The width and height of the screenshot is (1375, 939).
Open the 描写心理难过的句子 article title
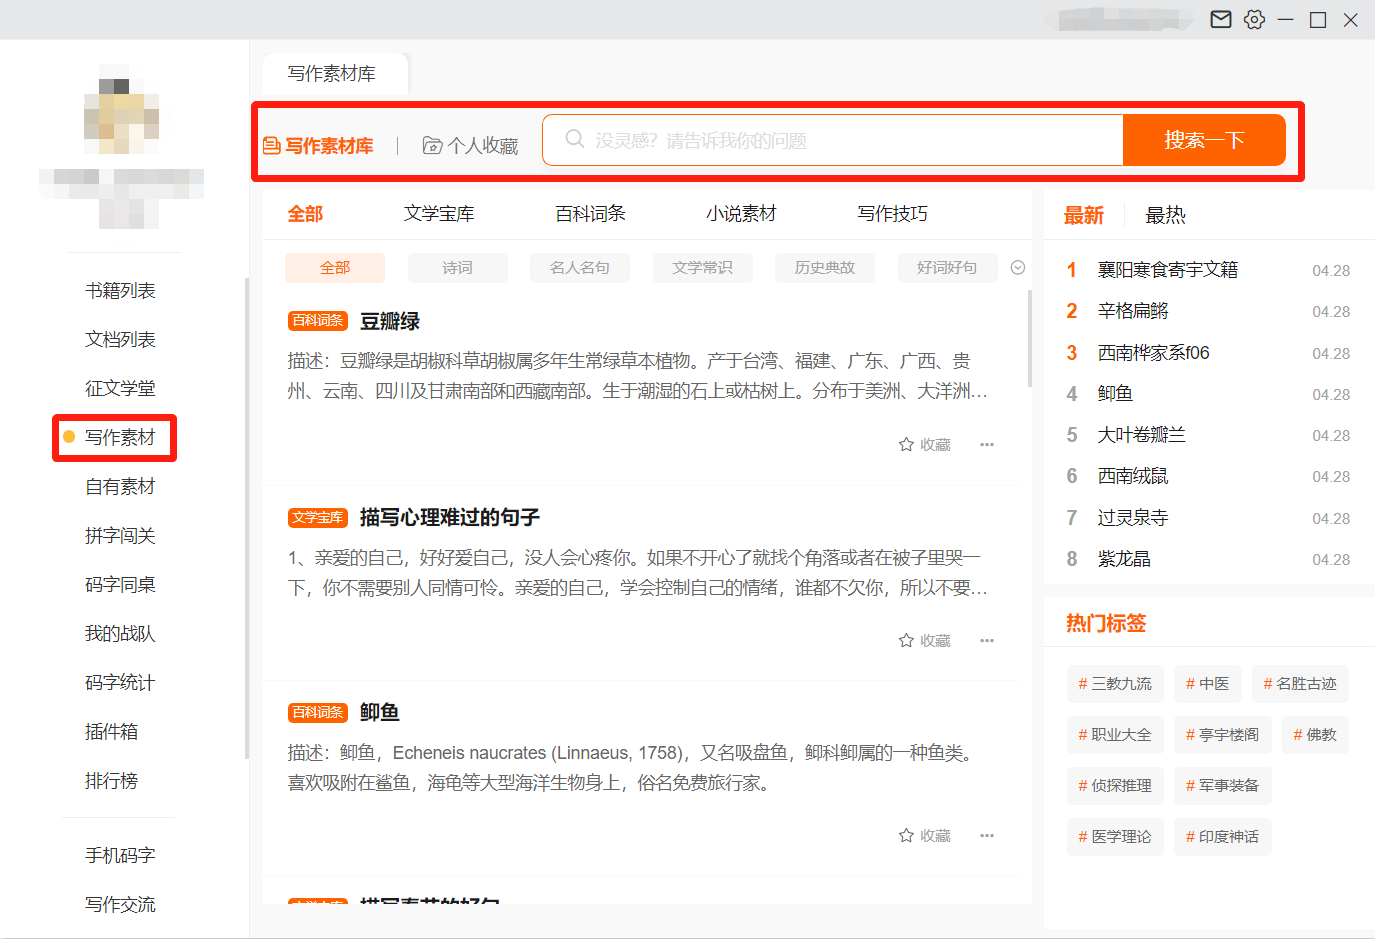click(x=450, y=517)
